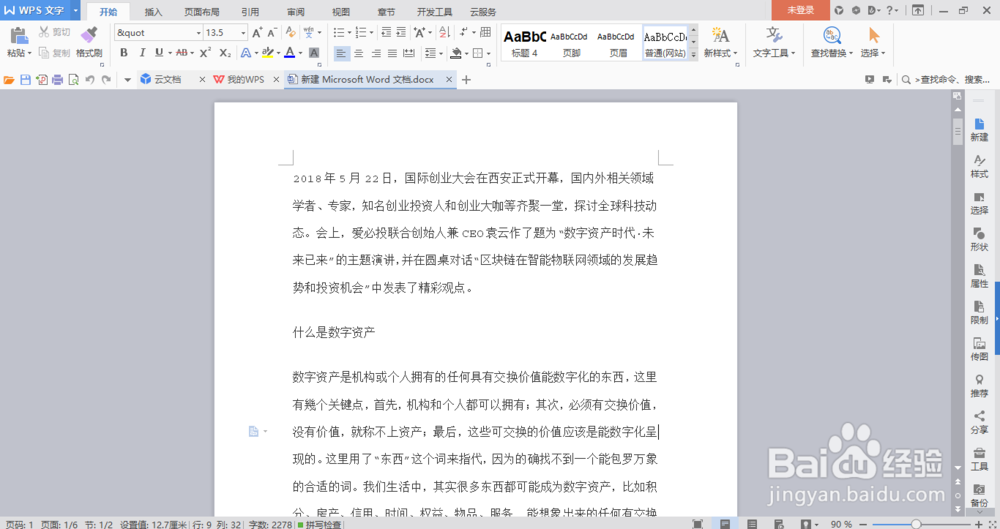Image resolution: width=1000 pixels, height=529 pixels.
Task: Click the zoom slider handle in status bar
Action: [x=916, y=524]
